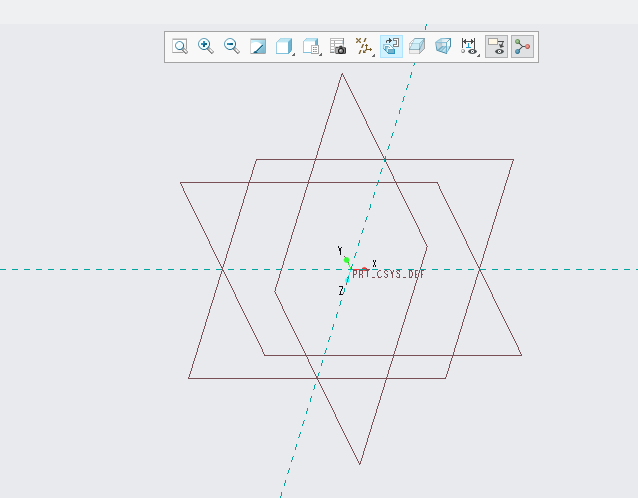
Task: Click the Y axis label of the csys
Action: (x=340, y=251)
